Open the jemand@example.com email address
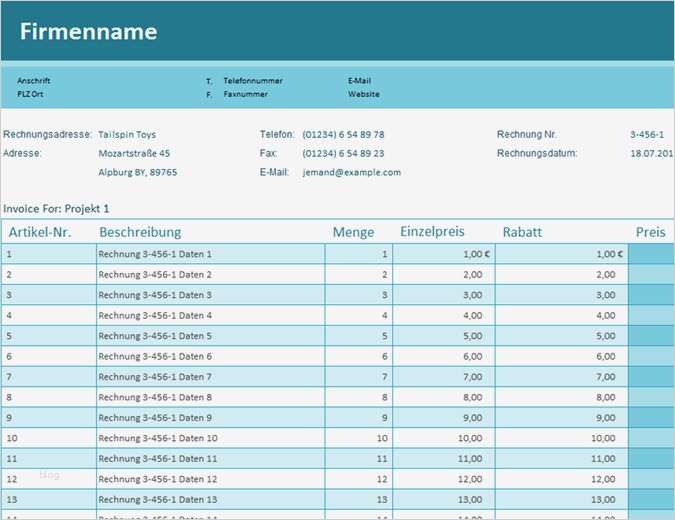Image resolution: width=675 pixels, height=520 pixels. click(x=351, y=172)
